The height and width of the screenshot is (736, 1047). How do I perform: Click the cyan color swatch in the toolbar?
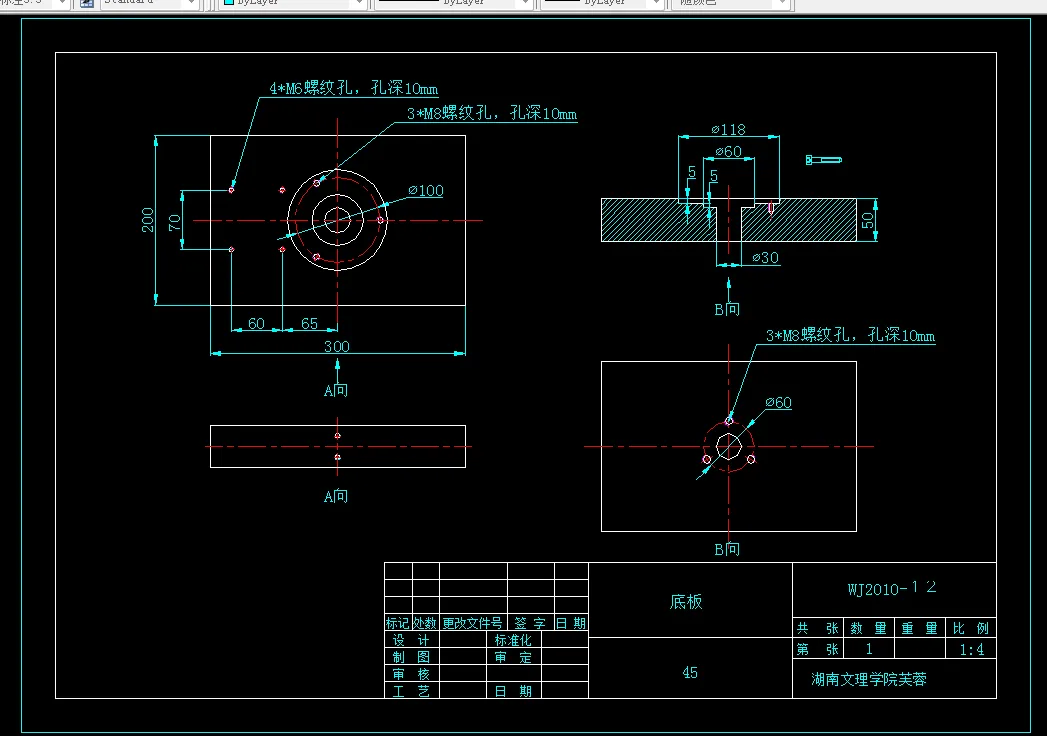[x=229, y=3]
